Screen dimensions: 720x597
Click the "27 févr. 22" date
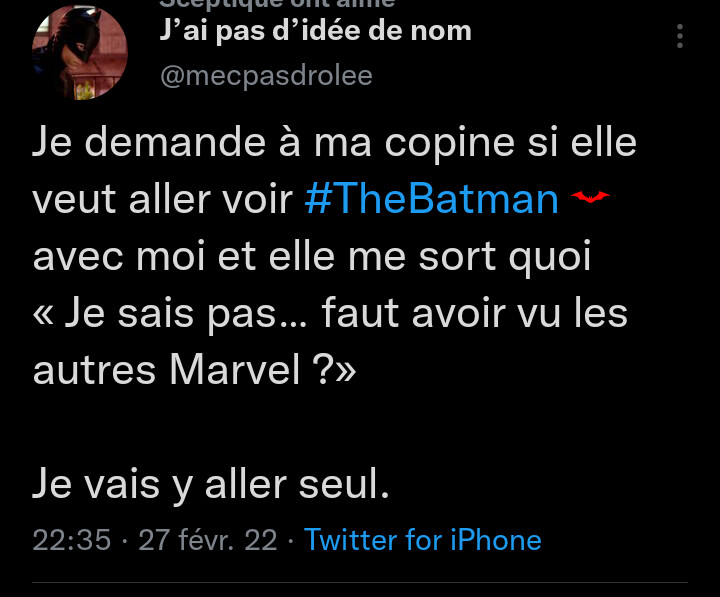pos(207,540)
